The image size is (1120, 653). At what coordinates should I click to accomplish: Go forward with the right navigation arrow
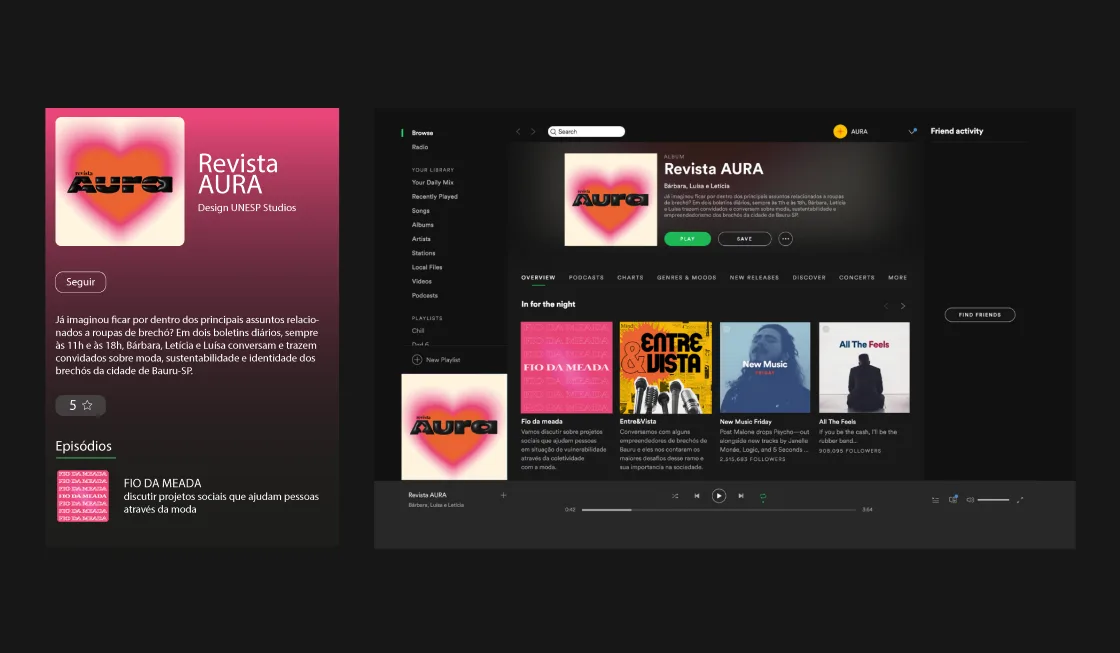point(533,131)
